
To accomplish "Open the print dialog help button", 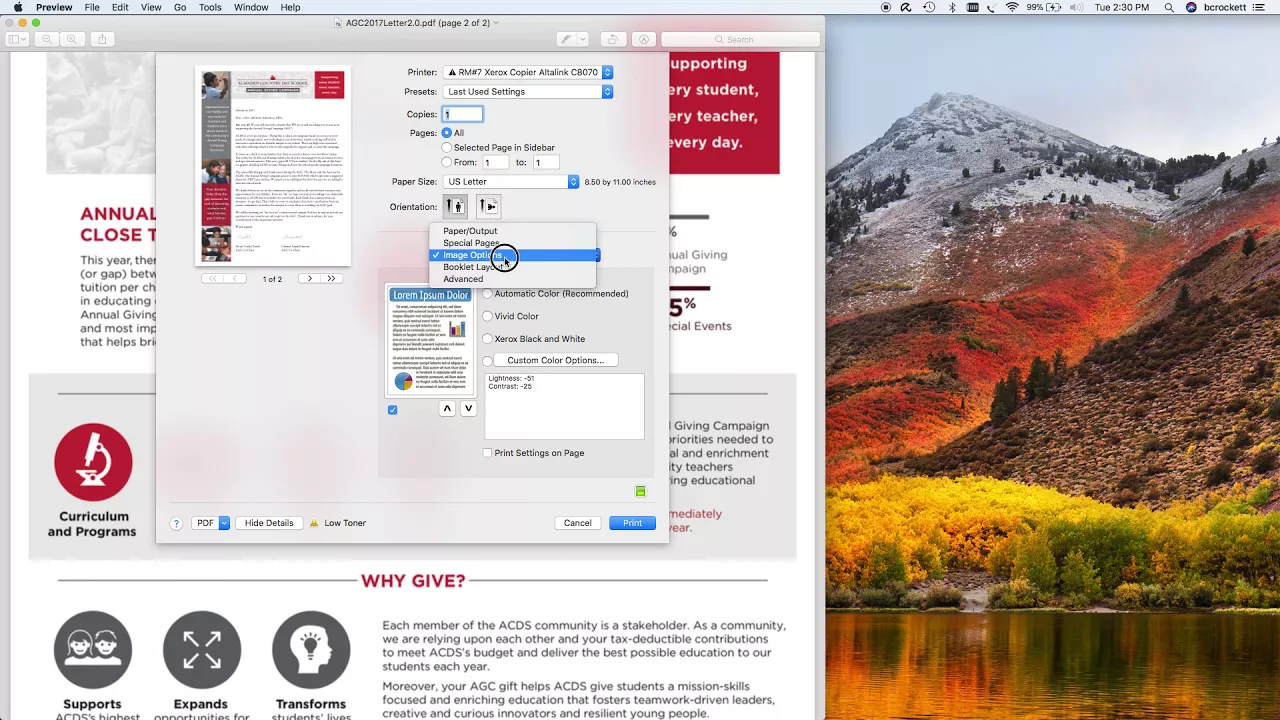I will tap(176, 523).
